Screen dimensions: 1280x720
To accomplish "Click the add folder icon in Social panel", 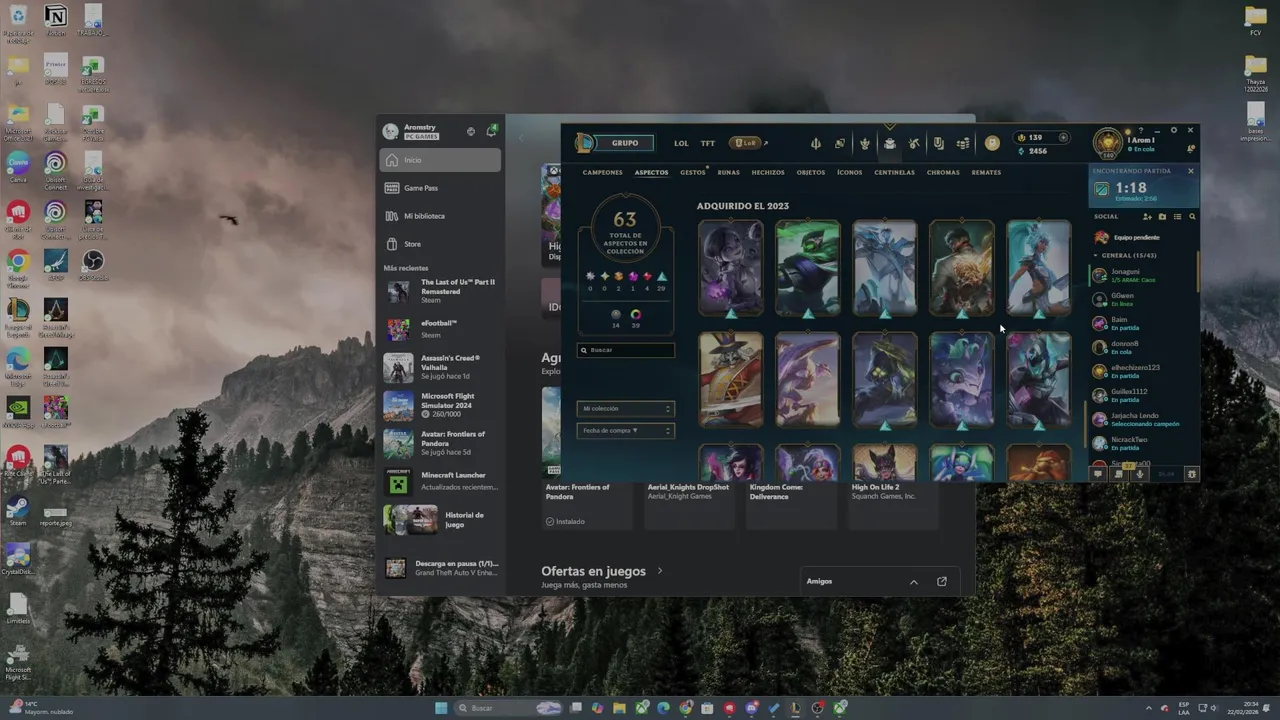I will [1162, 217].
